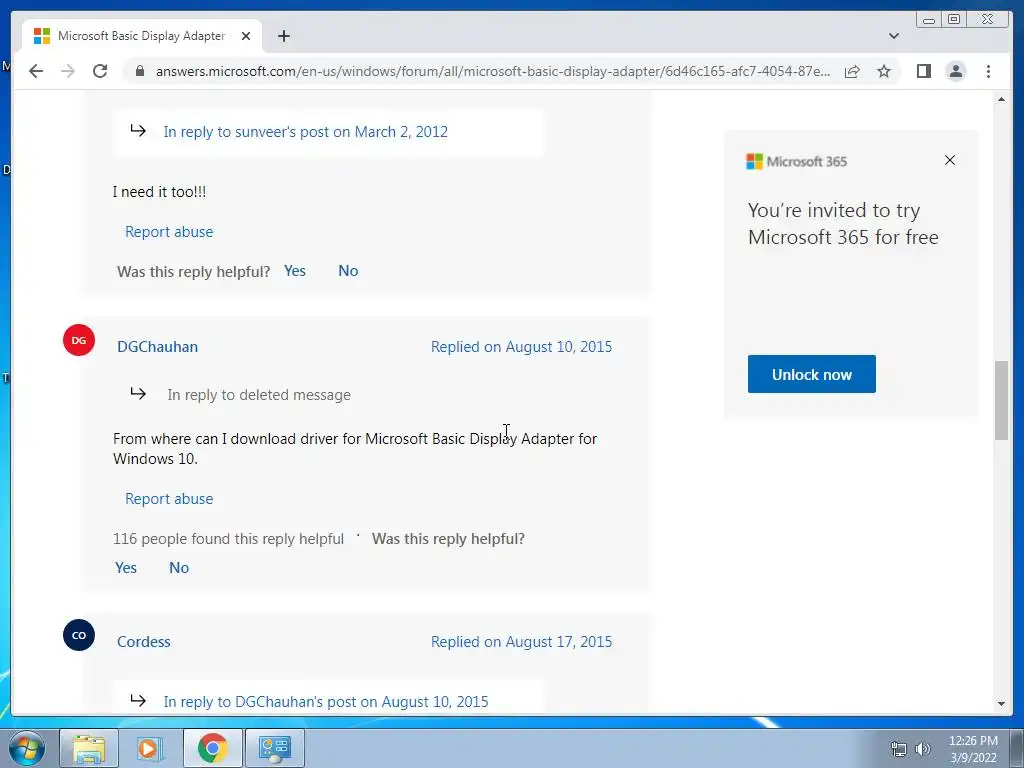Report abuse on DGChauhan's reply

click(168, 499)
